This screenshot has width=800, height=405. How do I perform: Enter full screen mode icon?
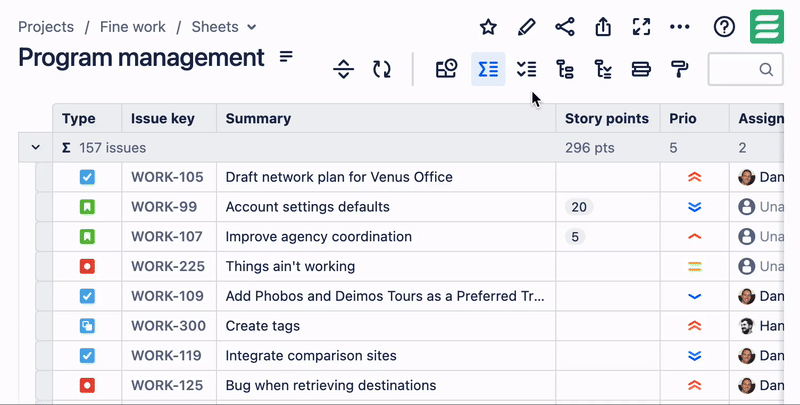pos(641,27)
